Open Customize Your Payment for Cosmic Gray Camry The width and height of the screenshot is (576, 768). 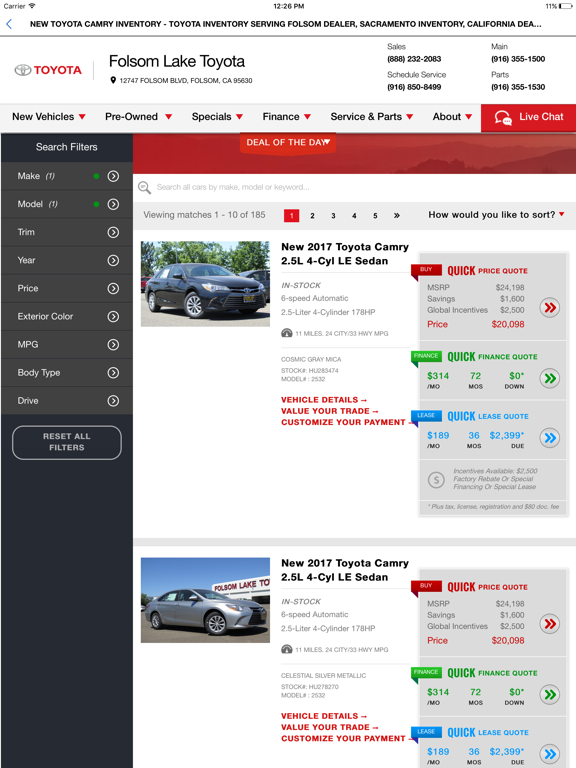347,423
